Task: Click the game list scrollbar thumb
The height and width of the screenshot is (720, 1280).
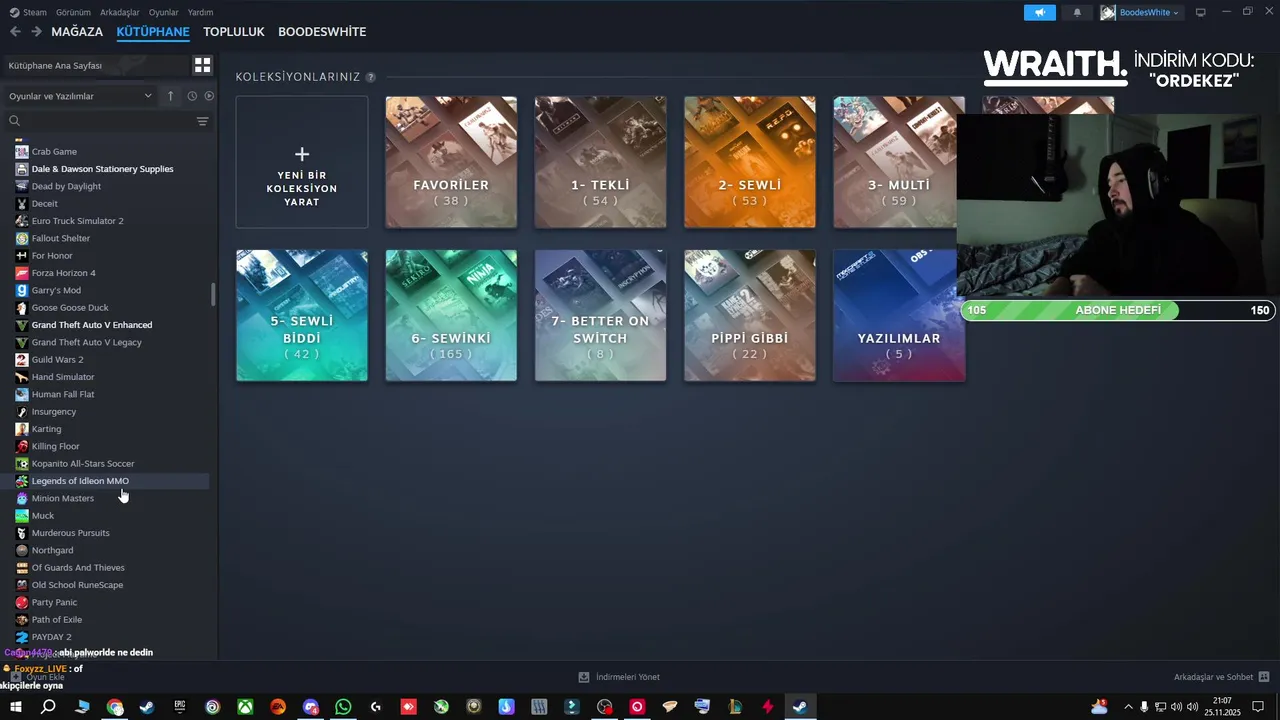Action: pyautogui.click(x=212, y=295)
